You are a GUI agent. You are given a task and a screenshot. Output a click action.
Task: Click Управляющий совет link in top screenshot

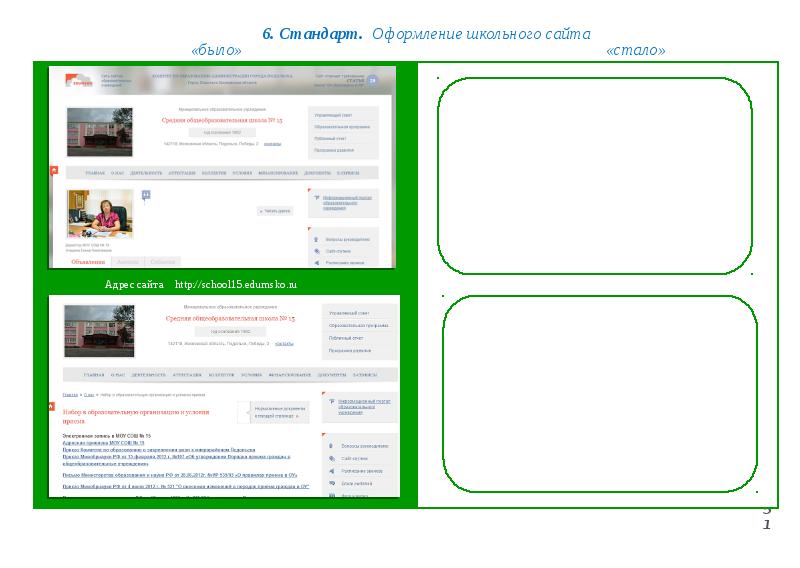click(335, 116)
